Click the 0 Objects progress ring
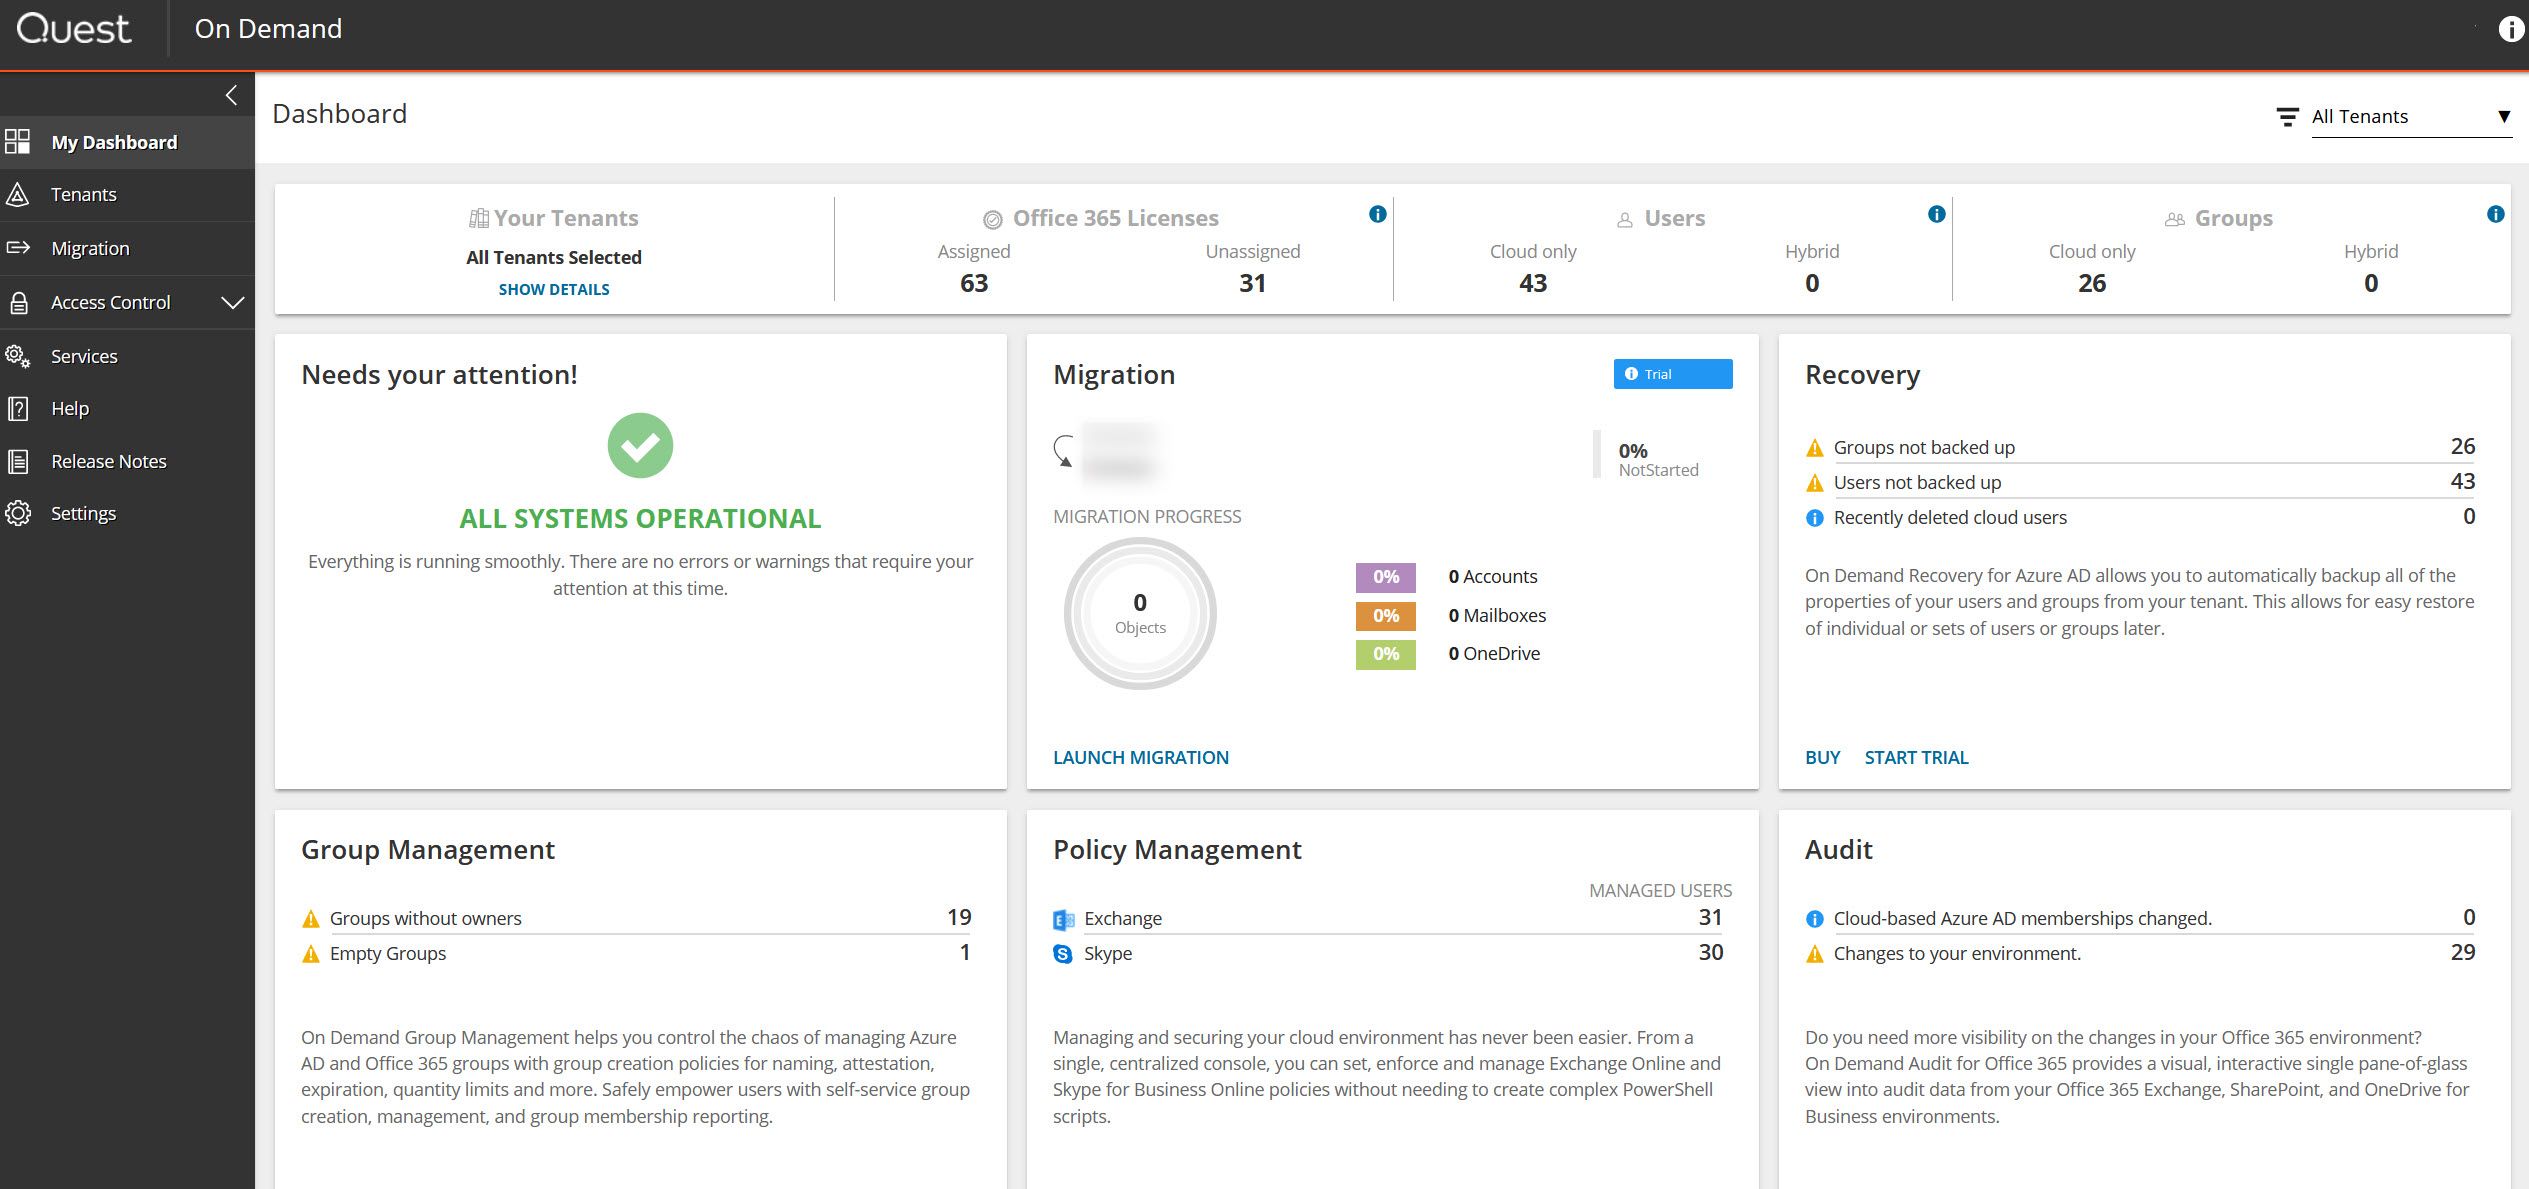Image resolution: width=2529 pixels, height=1189 pixels. click(x=1140, y=613)
